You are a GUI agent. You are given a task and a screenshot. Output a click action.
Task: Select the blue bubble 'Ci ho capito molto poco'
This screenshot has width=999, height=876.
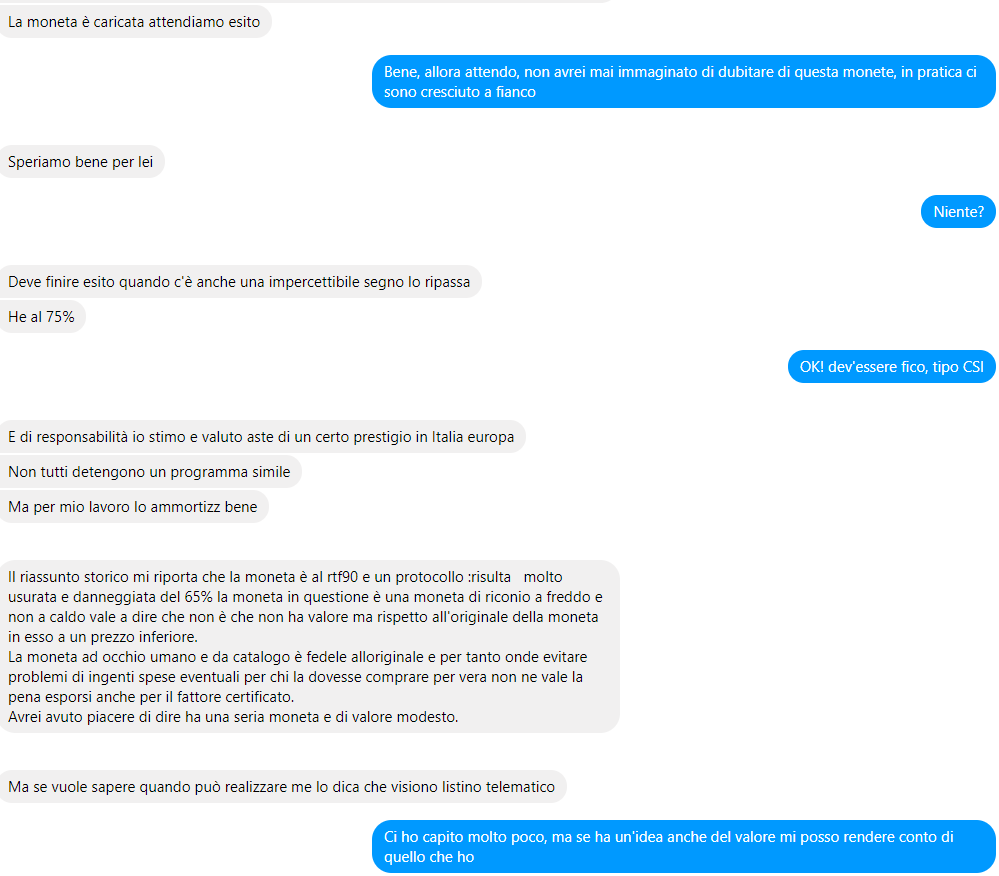[x=684, y=847]
